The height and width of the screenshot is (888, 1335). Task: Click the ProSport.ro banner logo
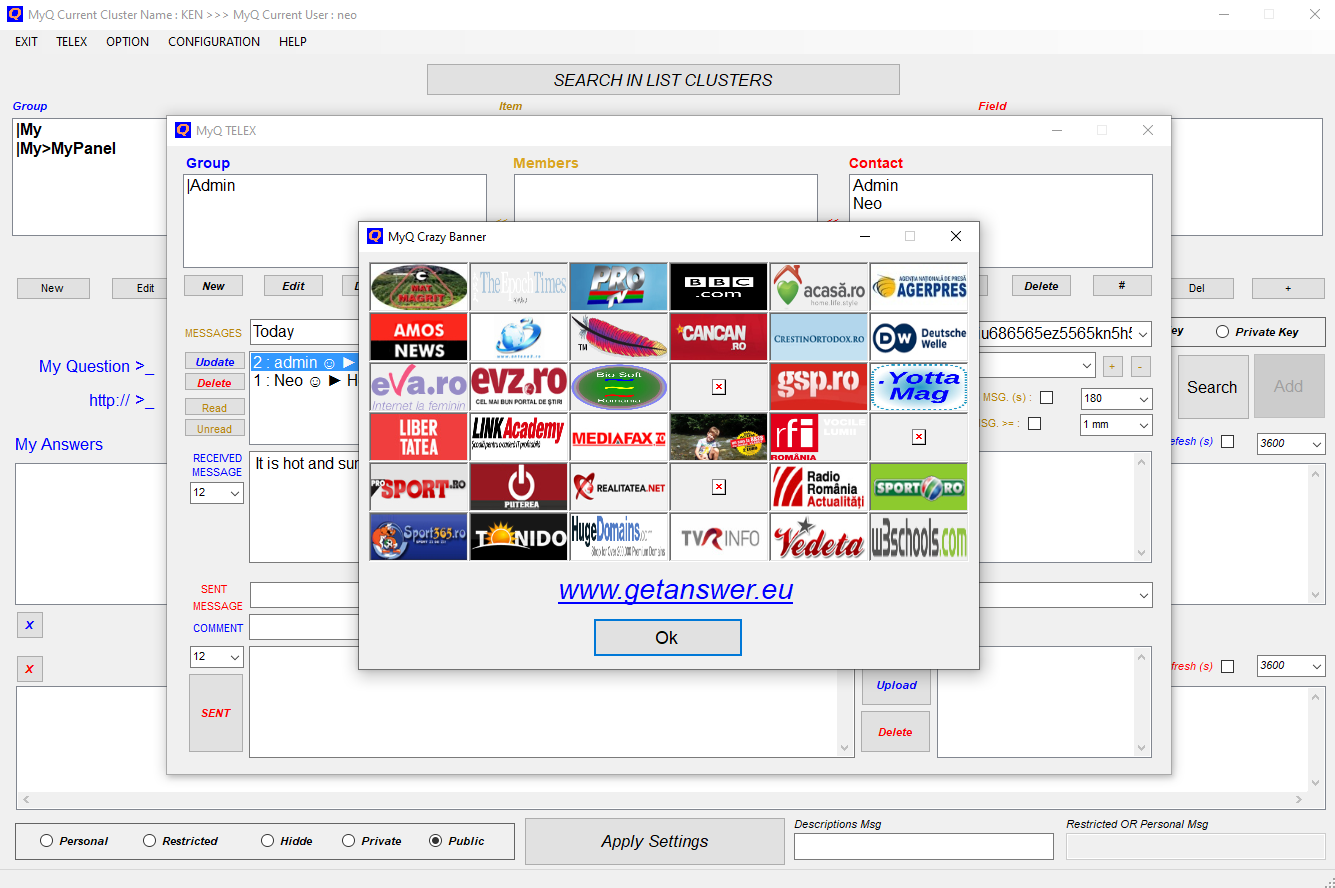(419, 487)
